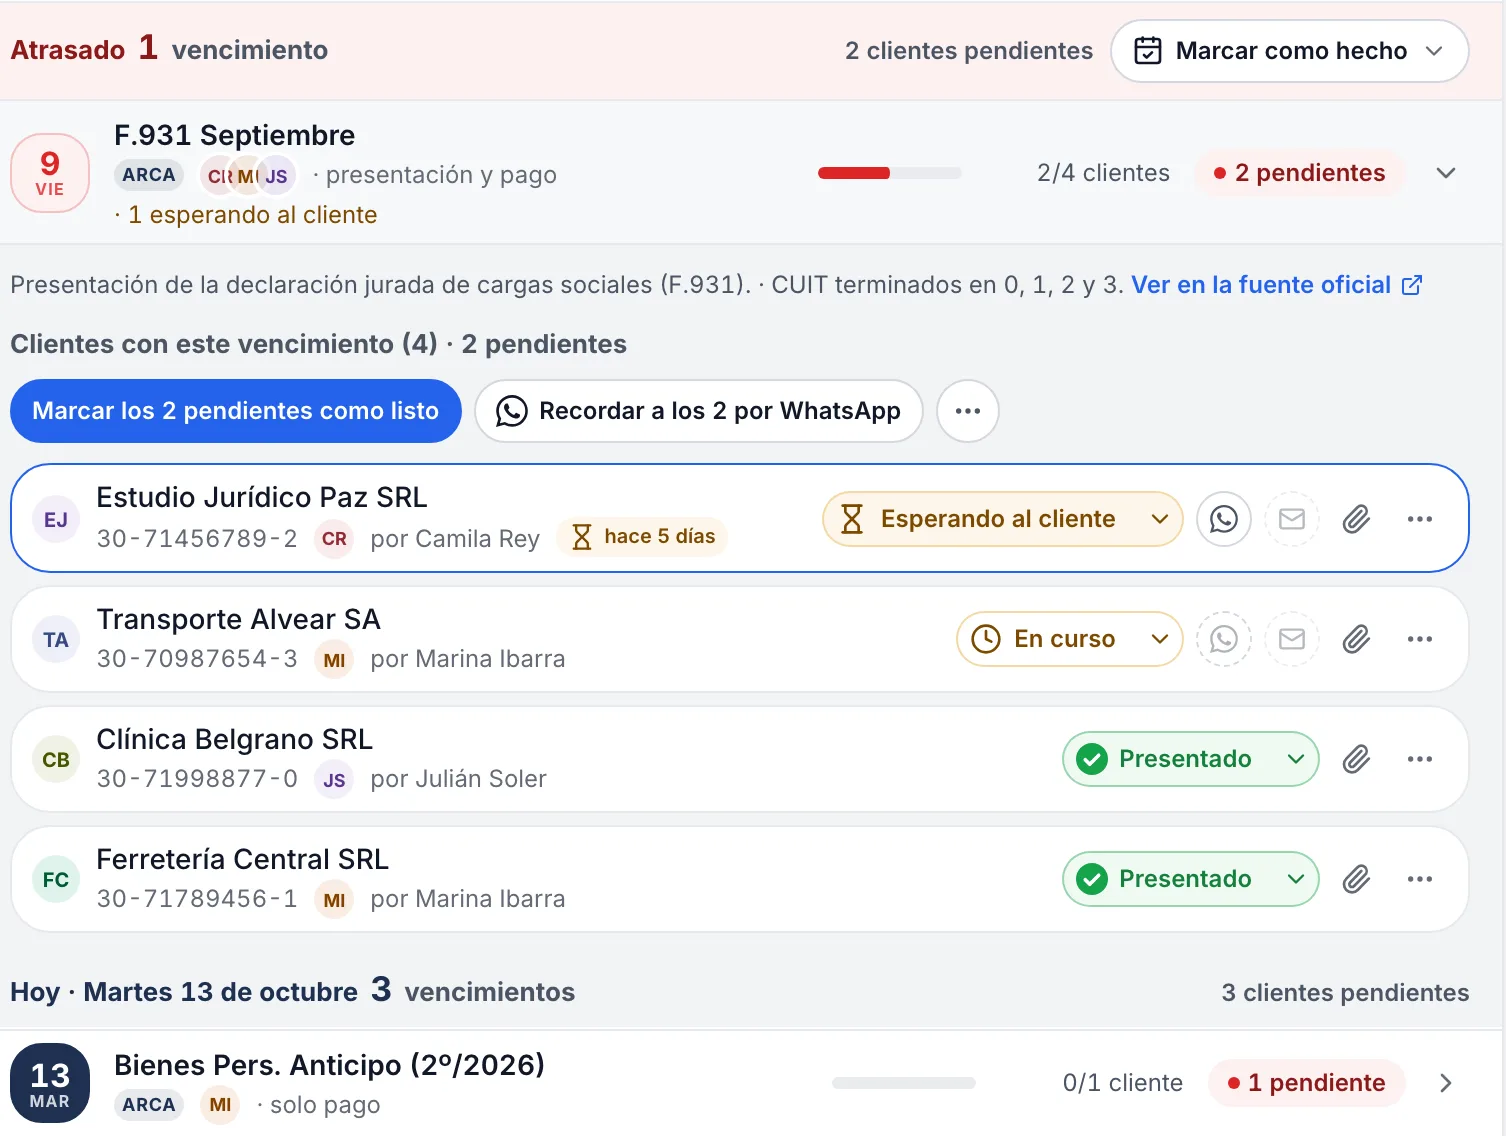Click CUIT 30-71998877-0

tap(197, 779)
